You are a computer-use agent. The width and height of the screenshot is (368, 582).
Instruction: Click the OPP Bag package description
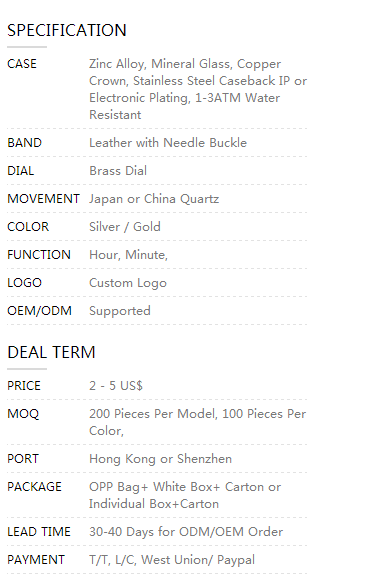pyautogui.click(x=185, y=496)
